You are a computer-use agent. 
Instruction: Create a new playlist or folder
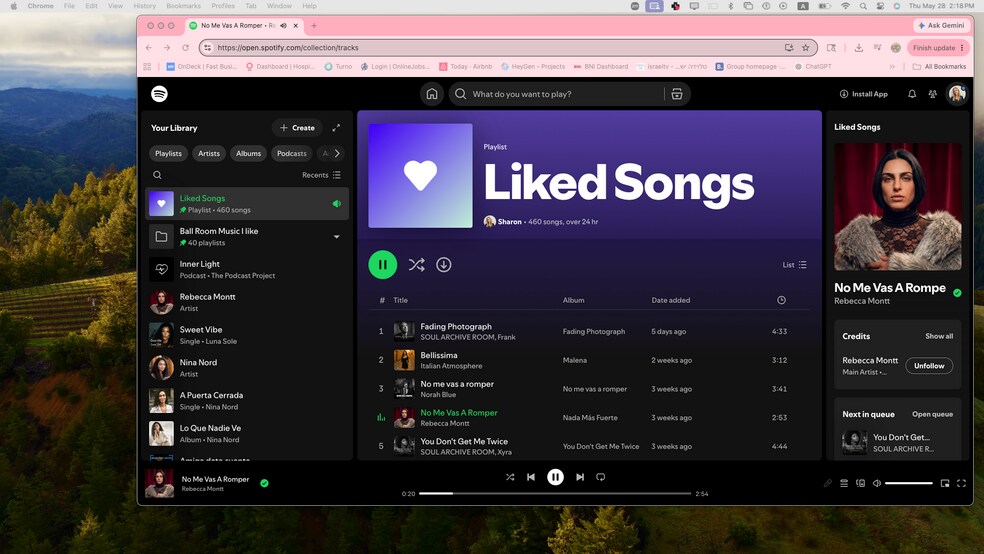point(297,128)
